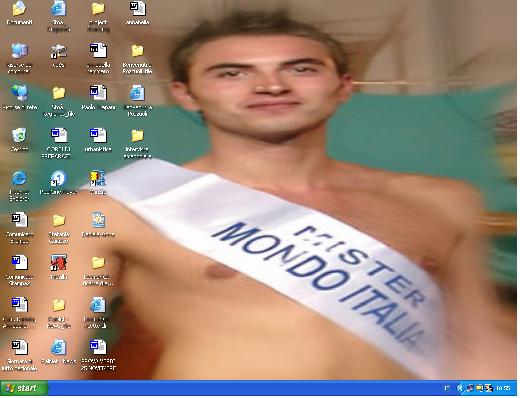Click the taskbar clock

tap(504, 388)
